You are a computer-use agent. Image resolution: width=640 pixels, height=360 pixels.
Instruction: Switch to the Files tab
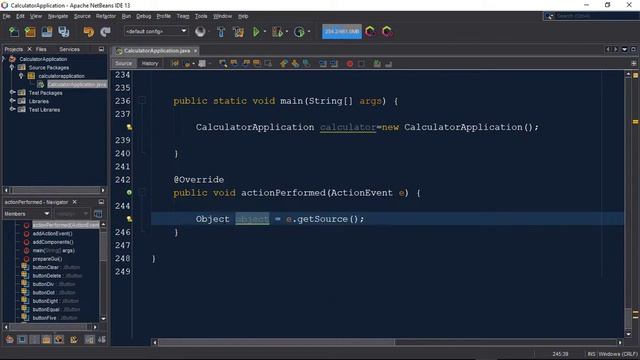[41, 49]
